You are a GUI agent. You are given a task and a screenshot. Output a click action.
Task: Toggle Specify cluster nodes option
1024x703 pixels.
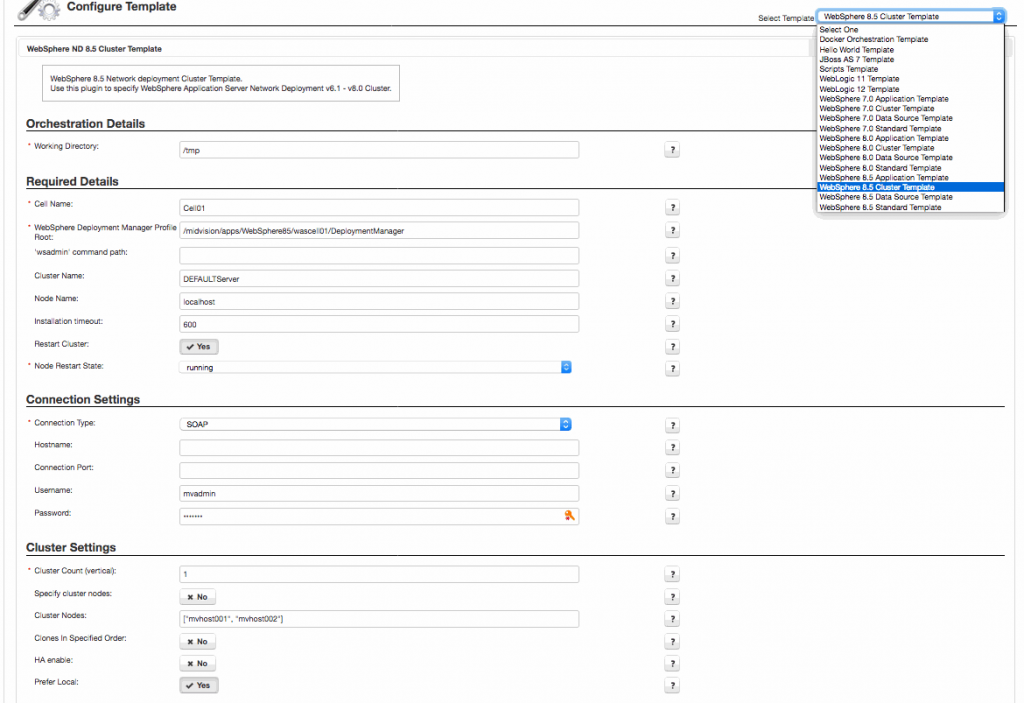pos(197,596)
